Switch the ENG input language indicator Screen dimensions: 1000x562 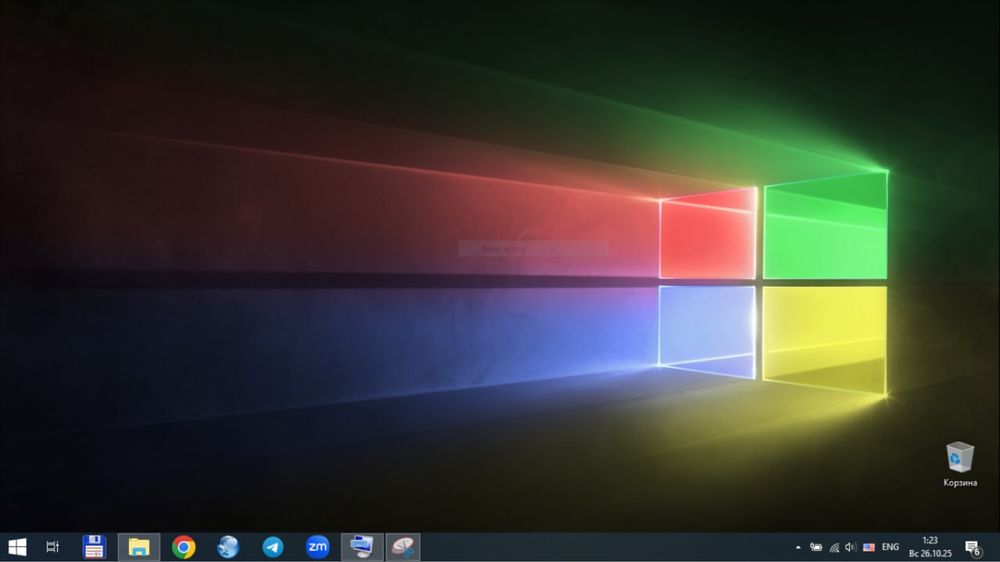[890, 547]
